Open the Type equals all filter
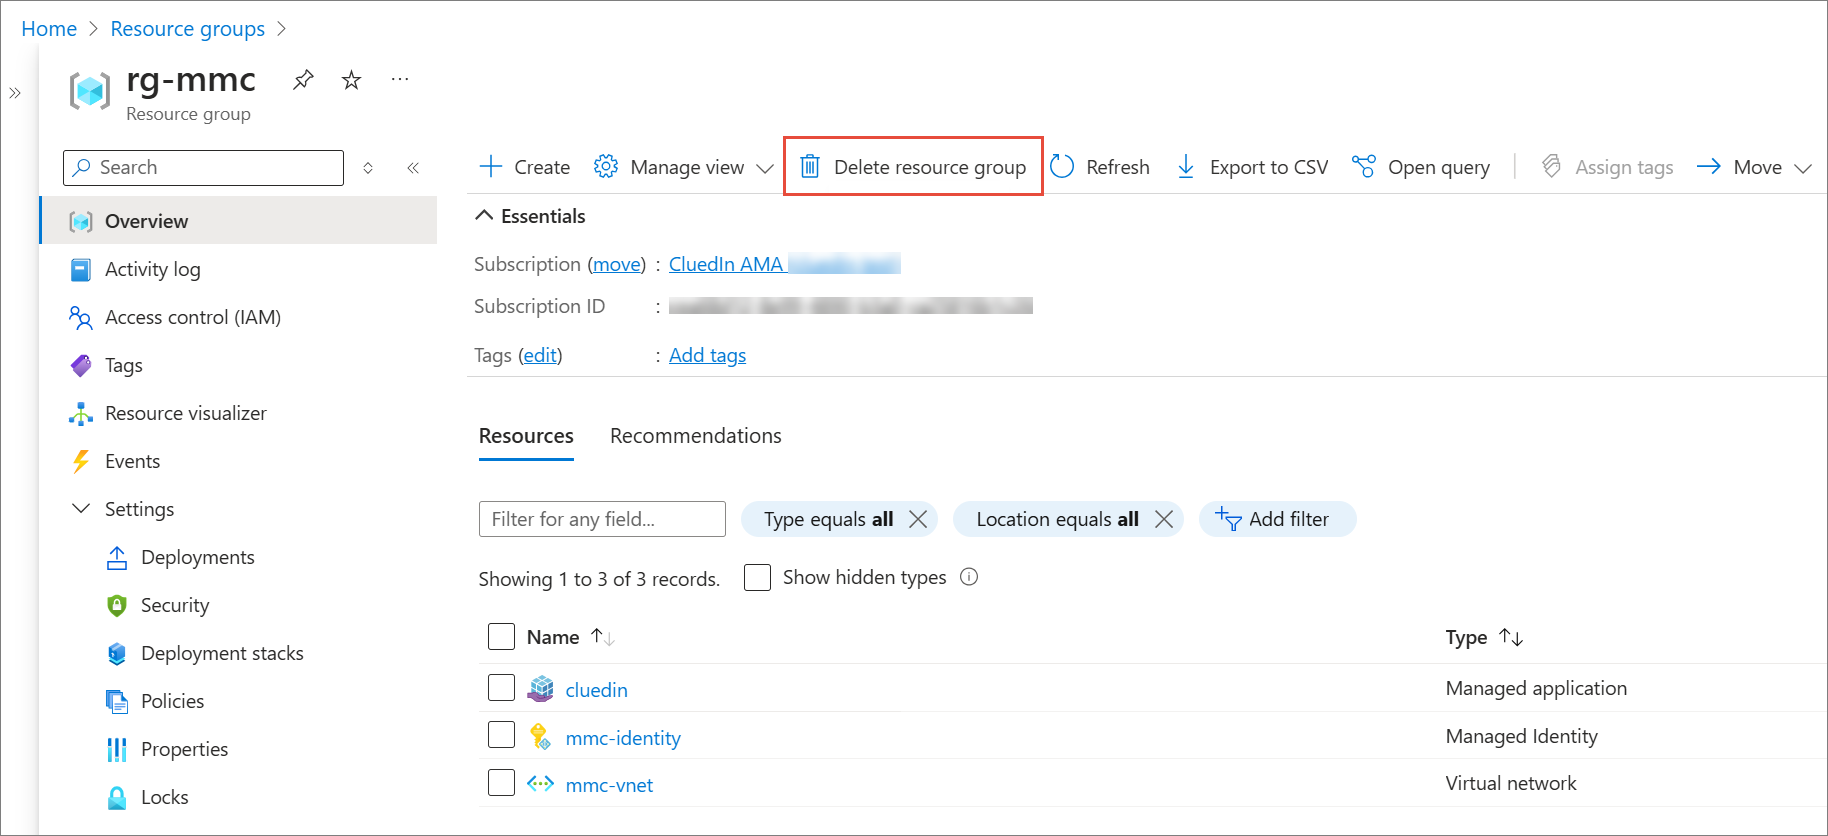 828,519
